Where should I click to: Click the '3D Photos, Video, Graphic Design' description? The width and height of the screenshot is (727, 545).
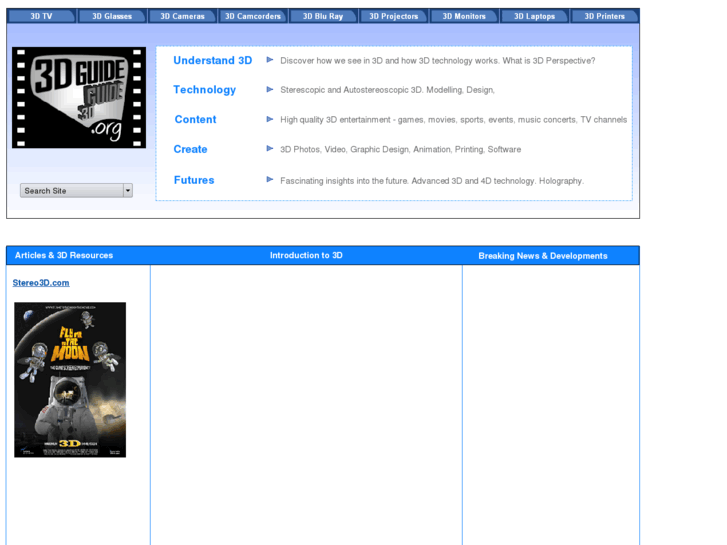401,149
